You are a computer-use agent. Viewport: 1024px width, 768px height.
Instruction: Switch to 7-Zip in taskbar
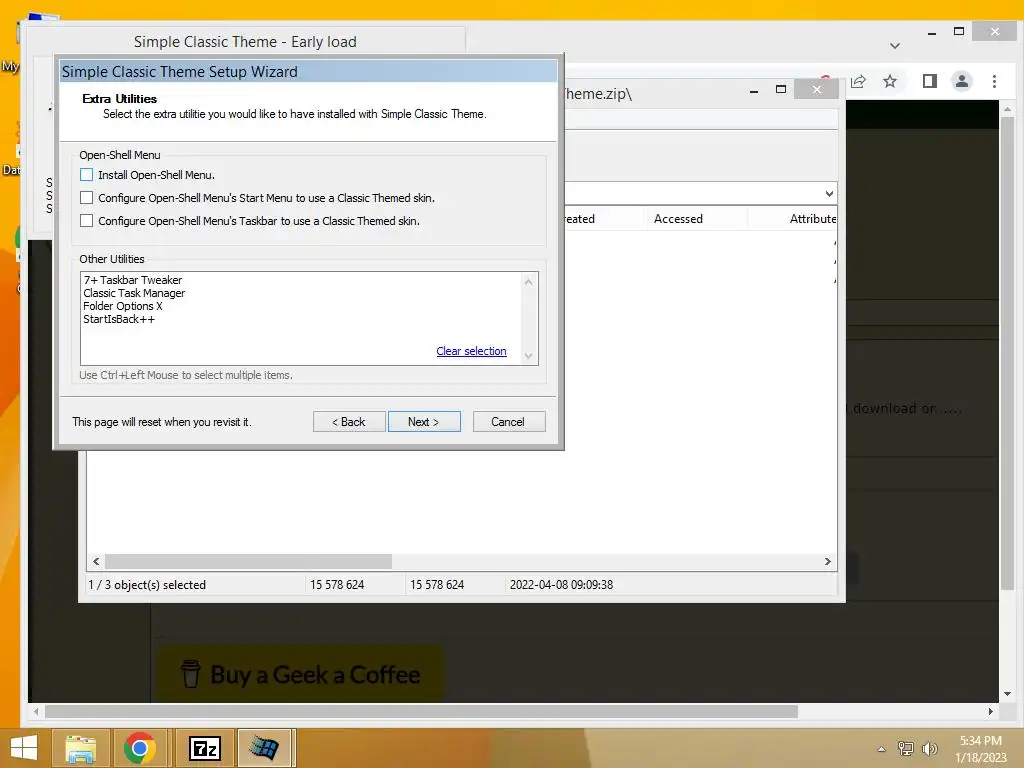click(x=204, y=748)
